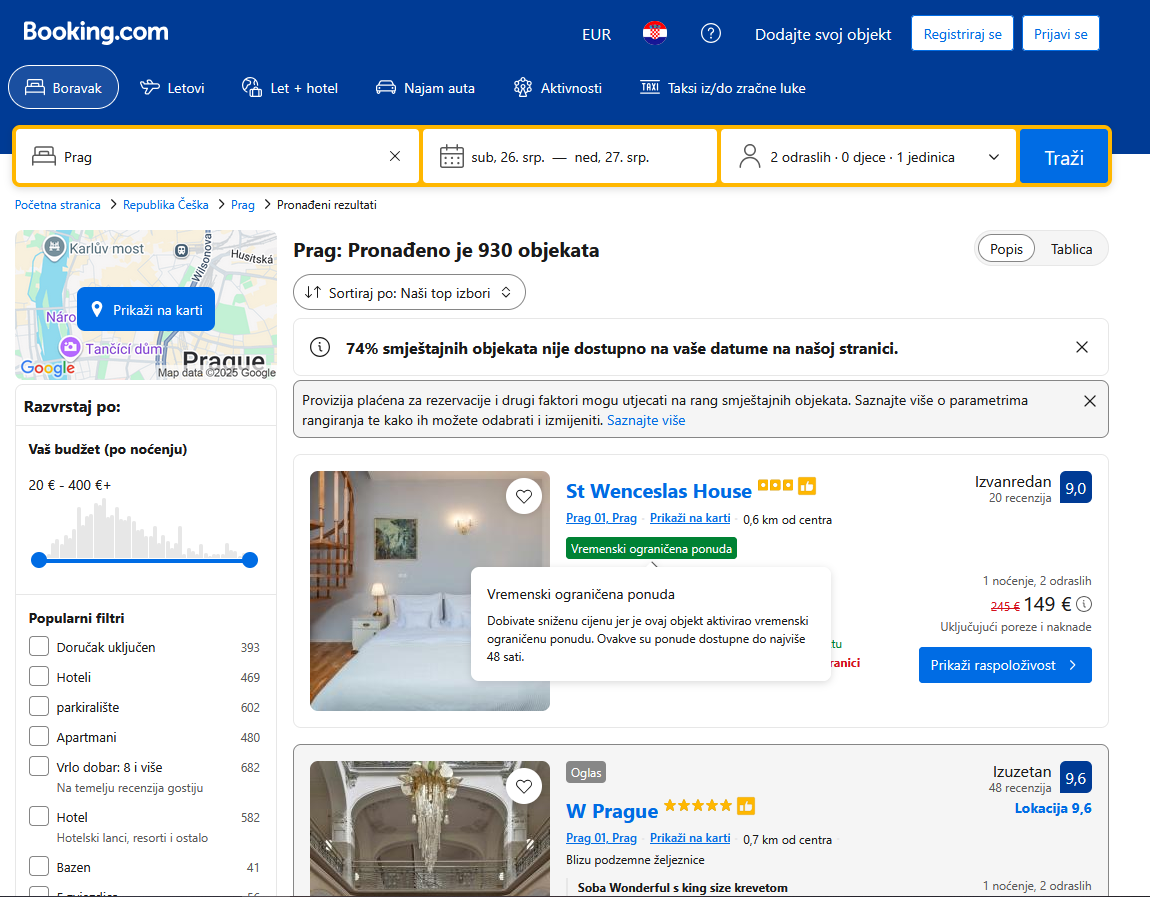The height and width of the screenshot is (897, 1150).
Task: Expand the guests and rooms selector
Action: [x=868, y=156]
